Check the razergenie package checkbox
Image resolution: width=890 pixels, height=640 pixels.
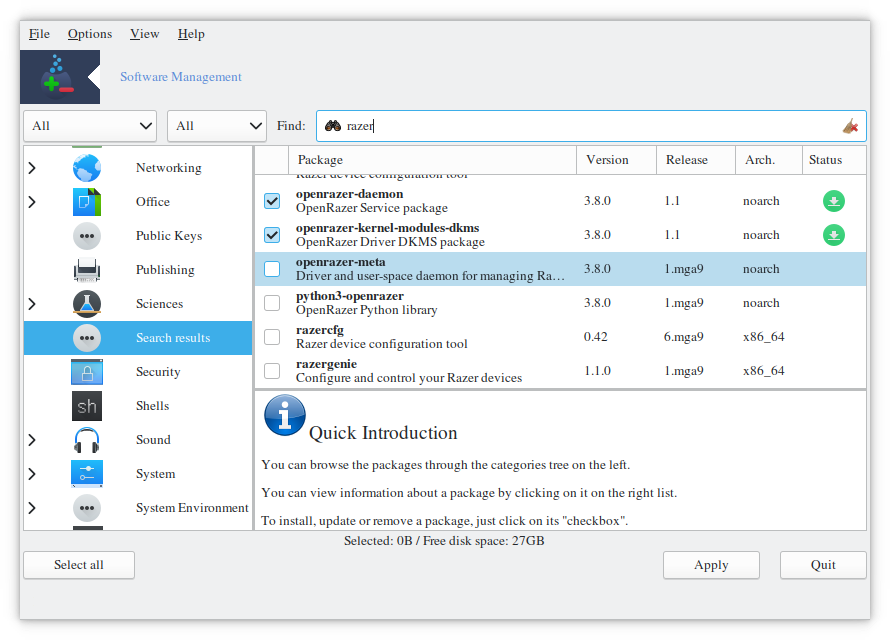coord(272,371)
